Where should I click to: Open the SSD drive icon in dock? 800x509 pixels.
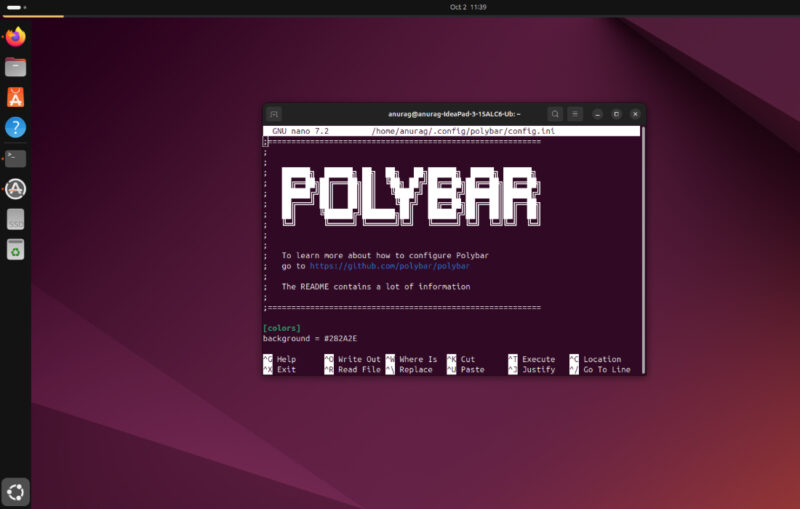click(15, 219)
